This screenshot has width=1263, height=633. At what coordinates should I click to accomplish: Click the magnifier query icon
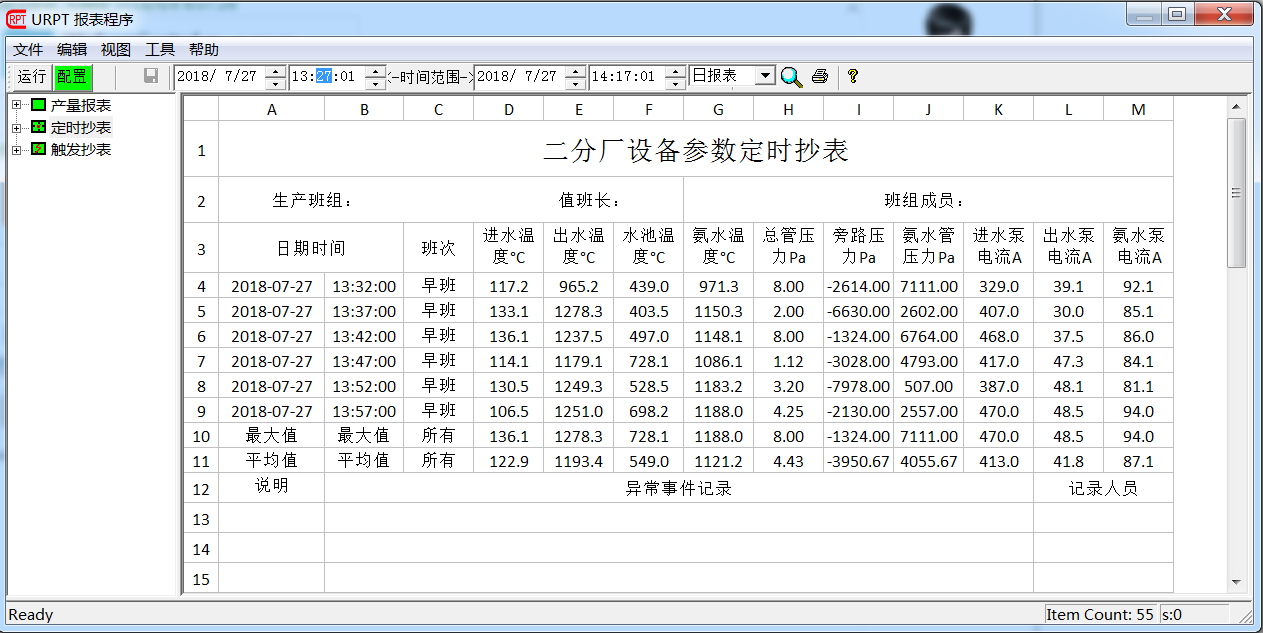coord(791,76)
